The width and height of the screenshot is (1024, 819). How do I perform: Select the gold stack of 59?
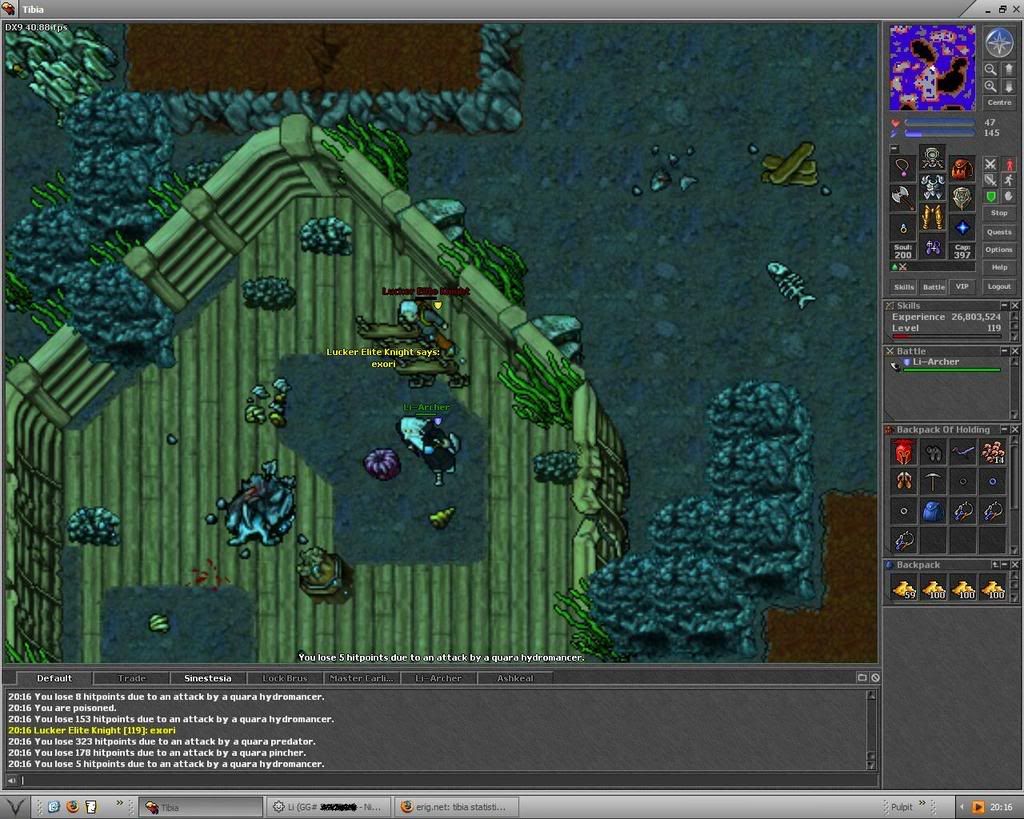click(x=903, y=588)
